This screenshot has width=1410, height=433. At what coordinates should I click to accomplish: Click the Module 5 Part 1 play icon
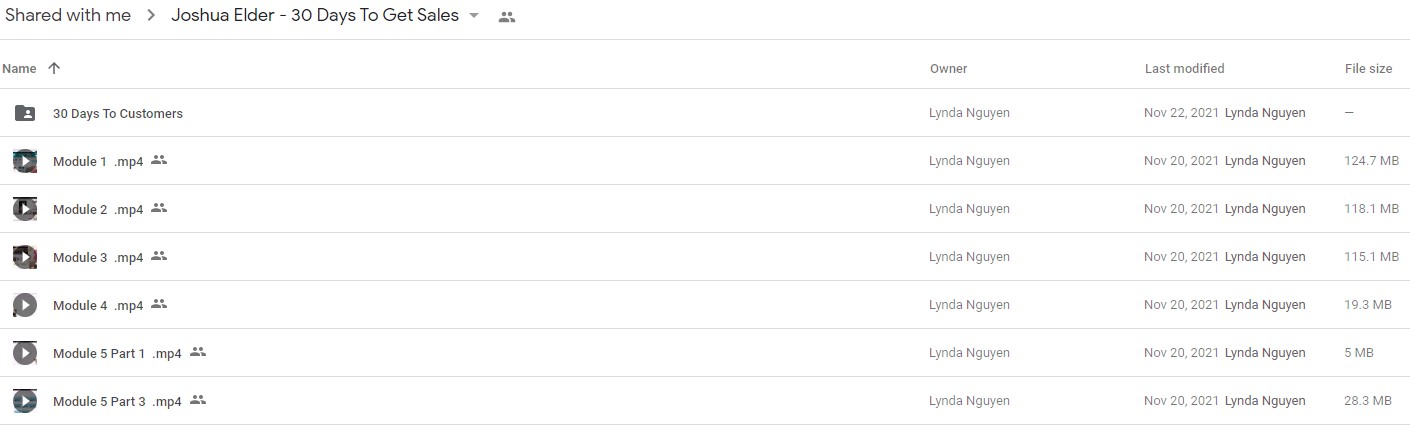(x=25, y=353)
